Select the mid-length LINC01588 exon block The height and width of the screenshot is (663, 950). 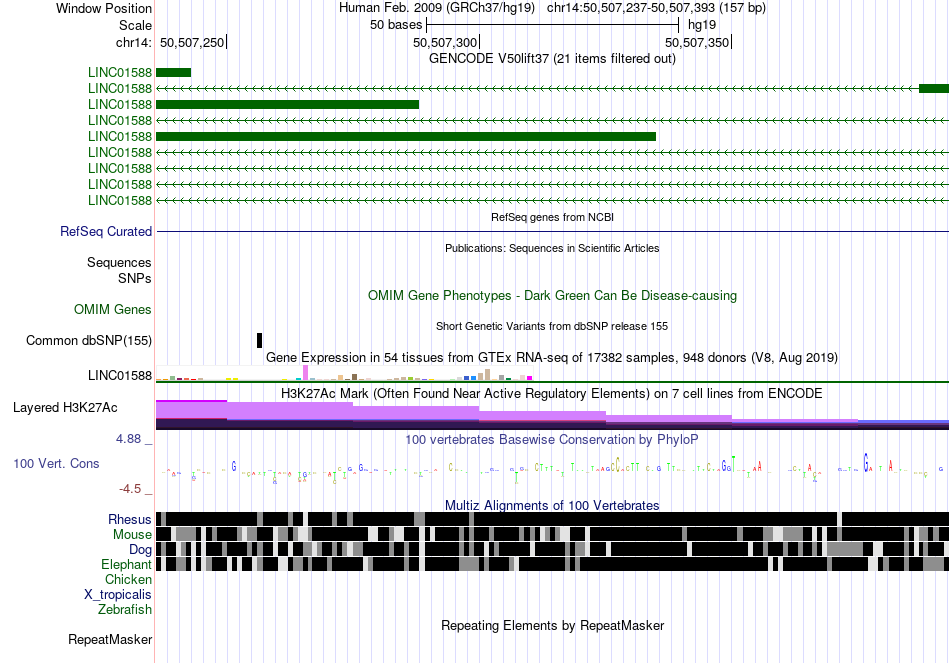click(x=287, y=104)
